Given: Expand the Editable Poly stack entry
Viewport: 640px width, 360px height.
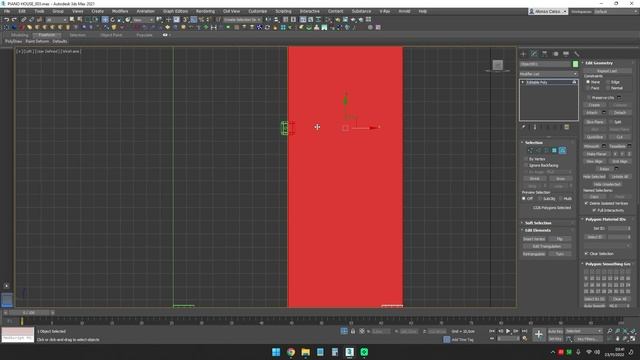Looking at the screenshot, I should click(522, 82).
